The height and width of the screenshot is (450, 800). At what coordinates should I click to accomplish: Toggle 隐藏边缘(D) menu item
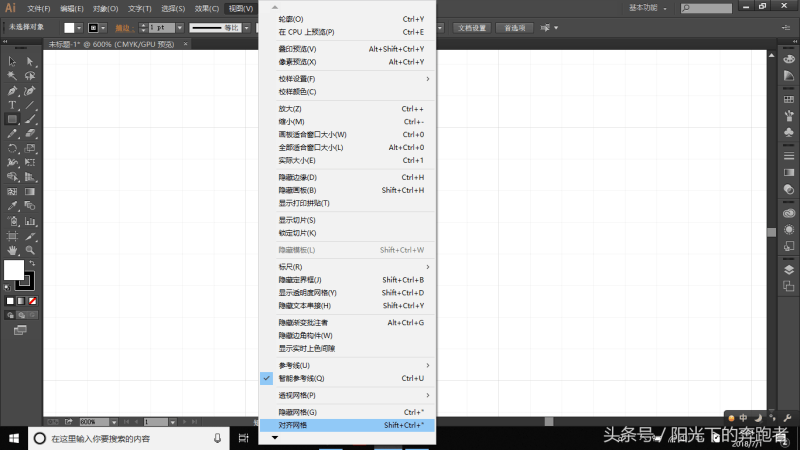click(347, 178)
